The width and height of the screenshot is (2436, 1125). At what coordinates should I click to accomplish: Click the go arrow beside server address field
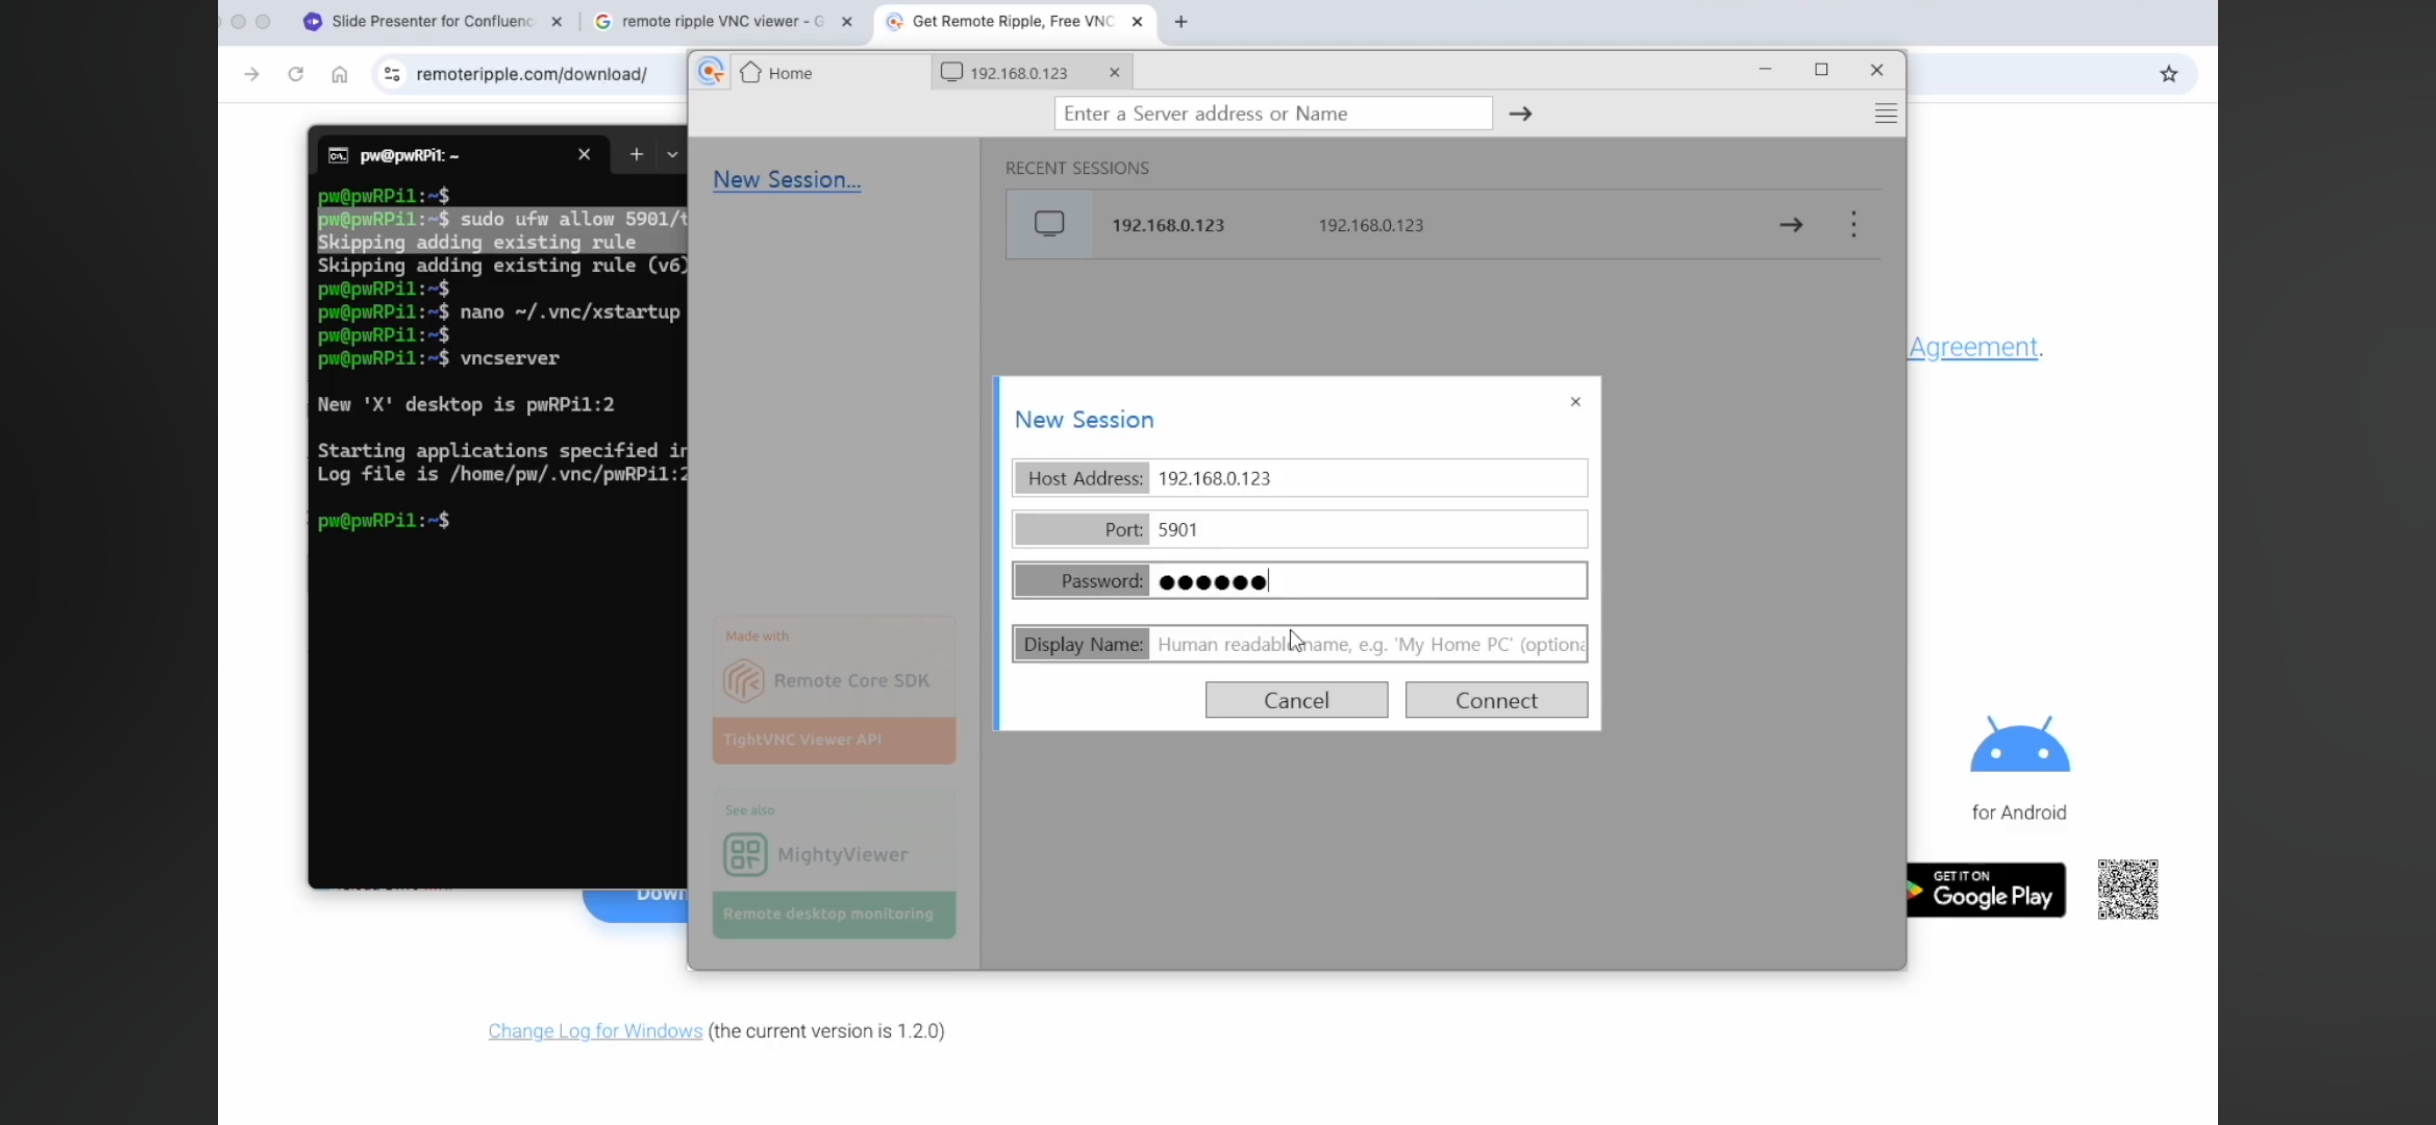click(1520, 114)
